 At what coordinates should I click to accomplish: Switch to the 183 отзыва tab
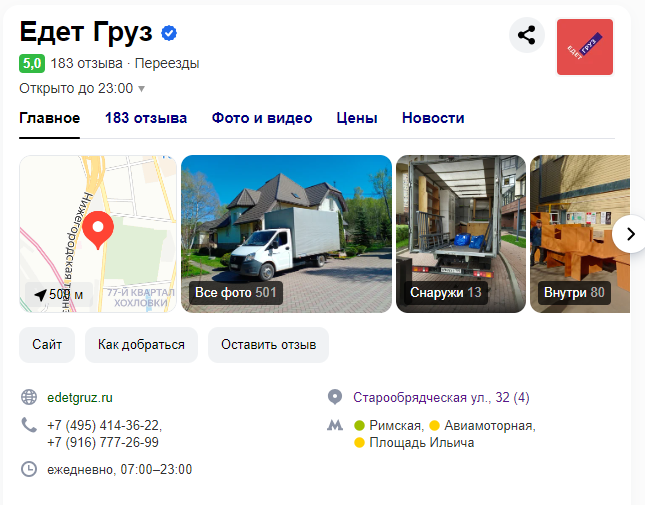tap(146, 118)
